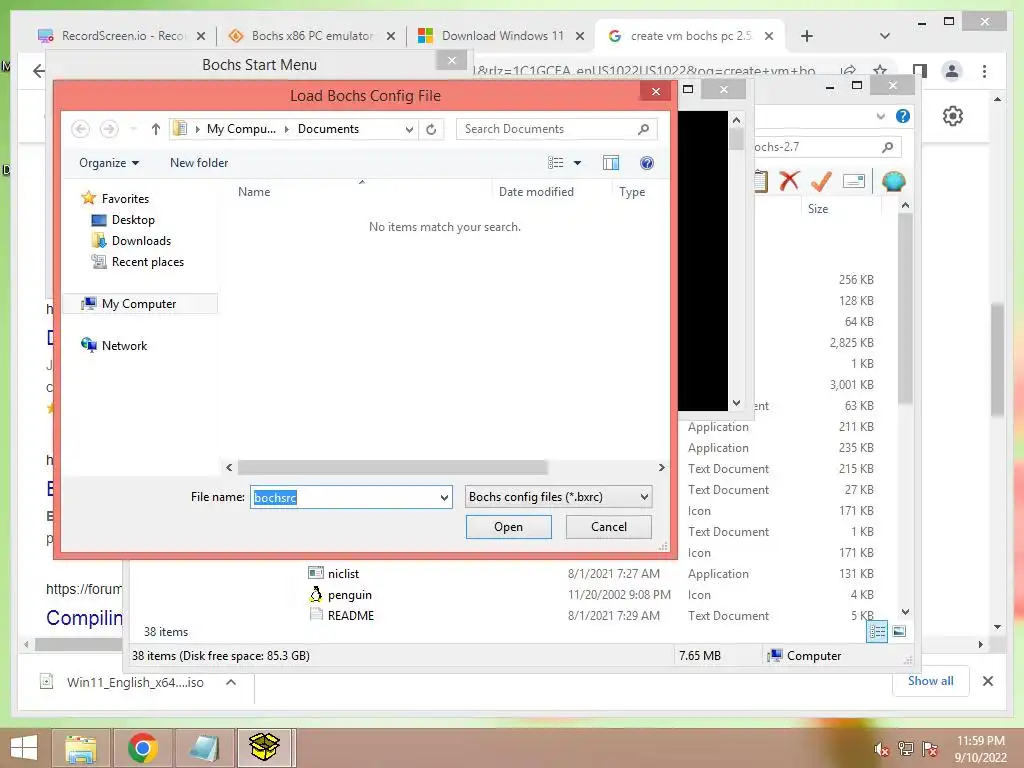Image resolution: width=1024 pixels, height=768 pixels.
Task: Click the Open button
Action: (x=509, y=527)
